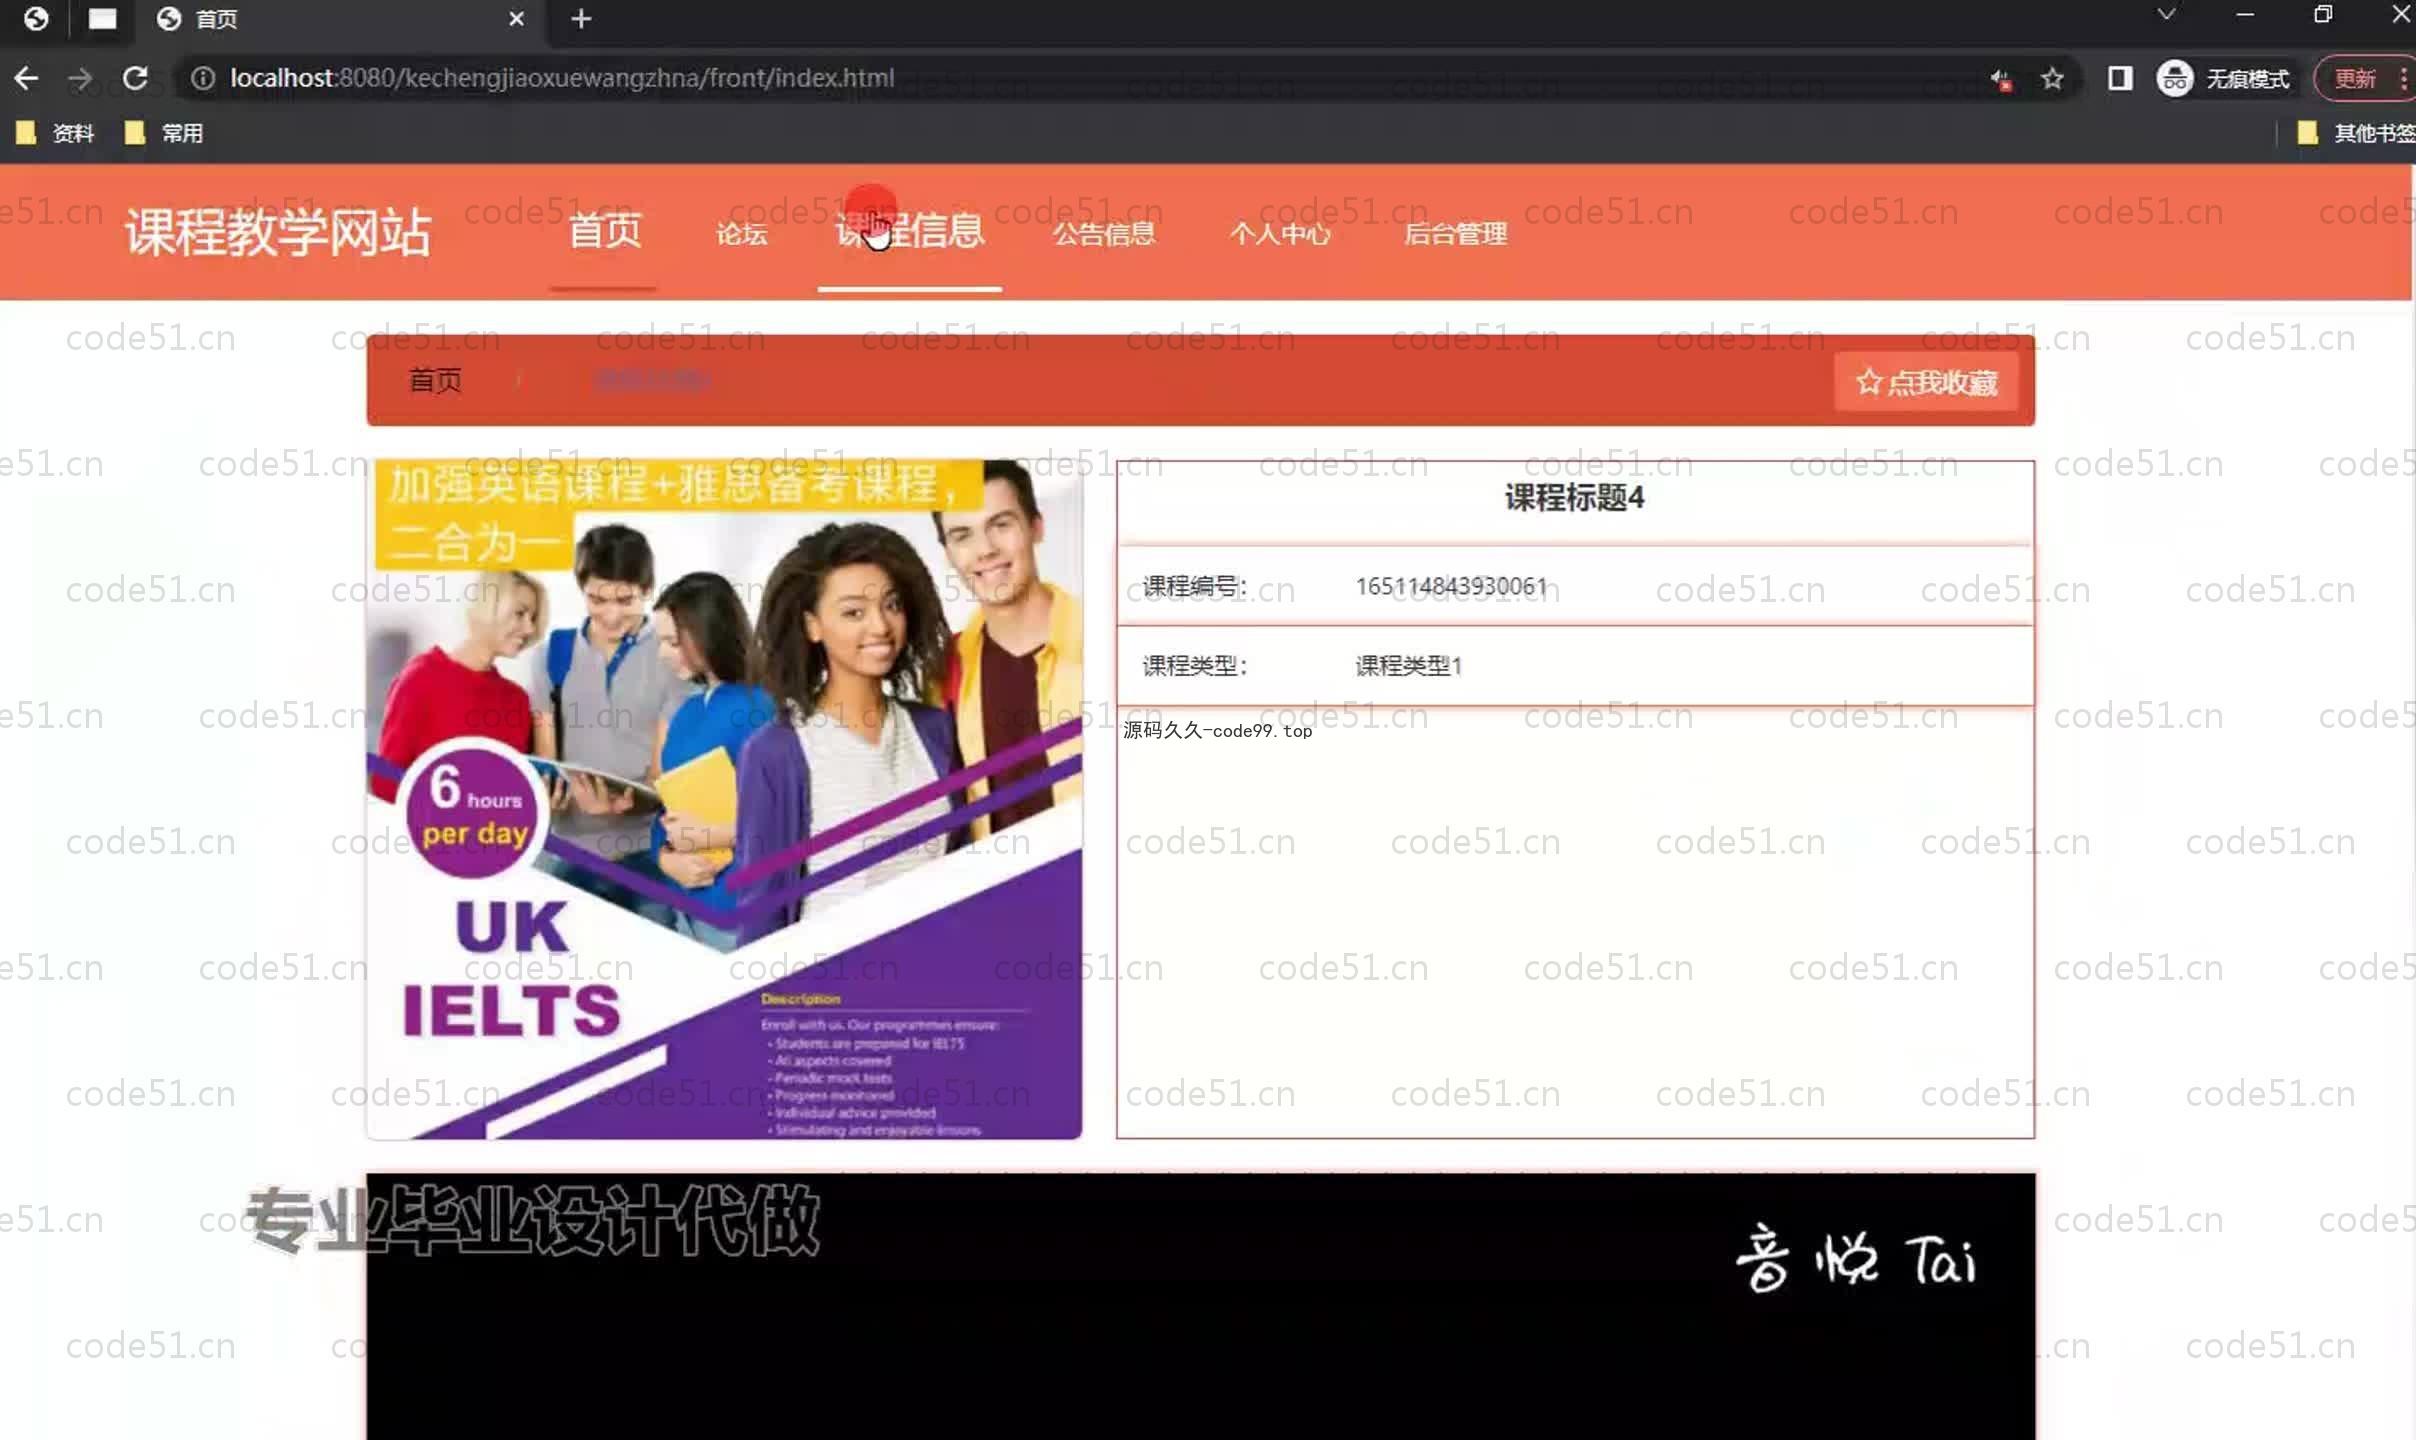Open the 公告信息 nav menu item
The height and width of the screenshot is (1440, 2416).
tap(1104, 234)
